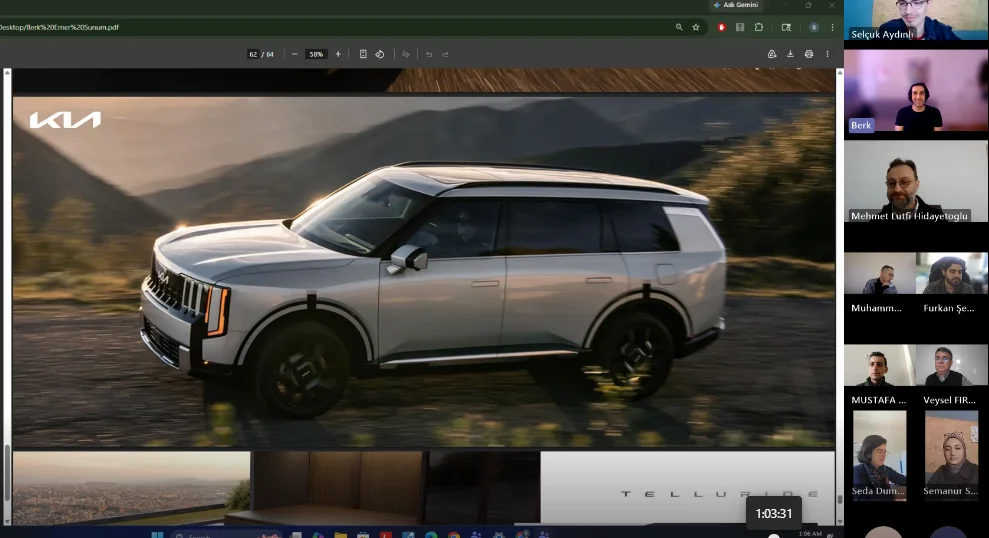Open the red recording extension icon

tap(722, 27)
